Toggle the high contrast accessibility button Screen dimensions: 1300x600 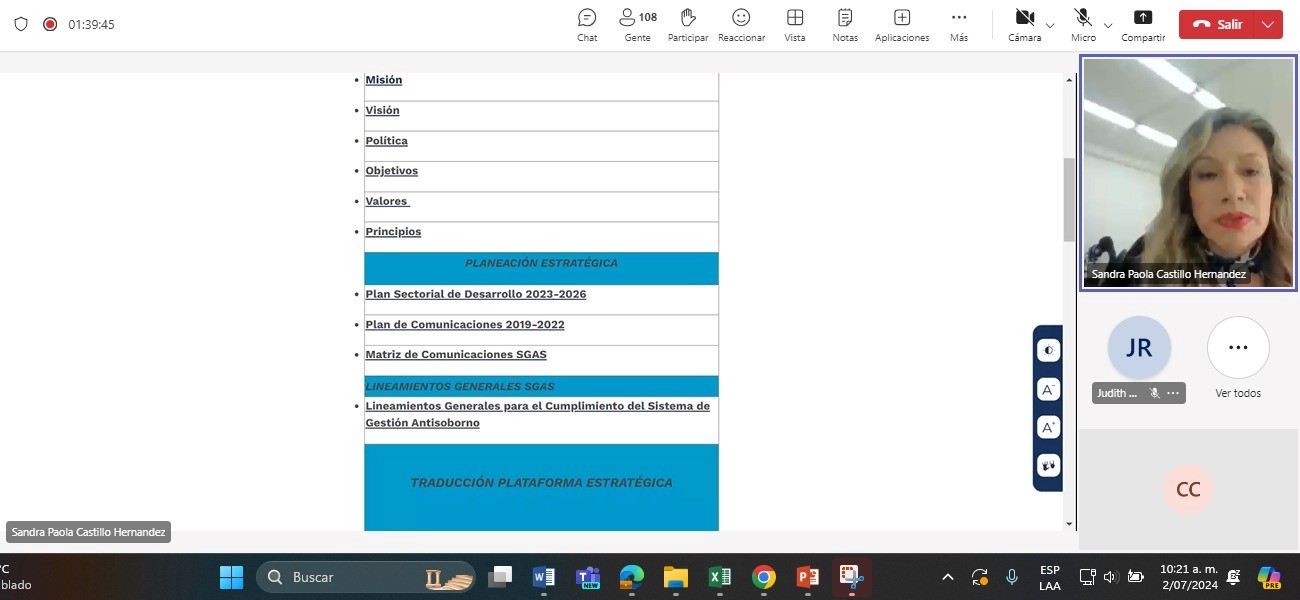(x=1048, y=350)
